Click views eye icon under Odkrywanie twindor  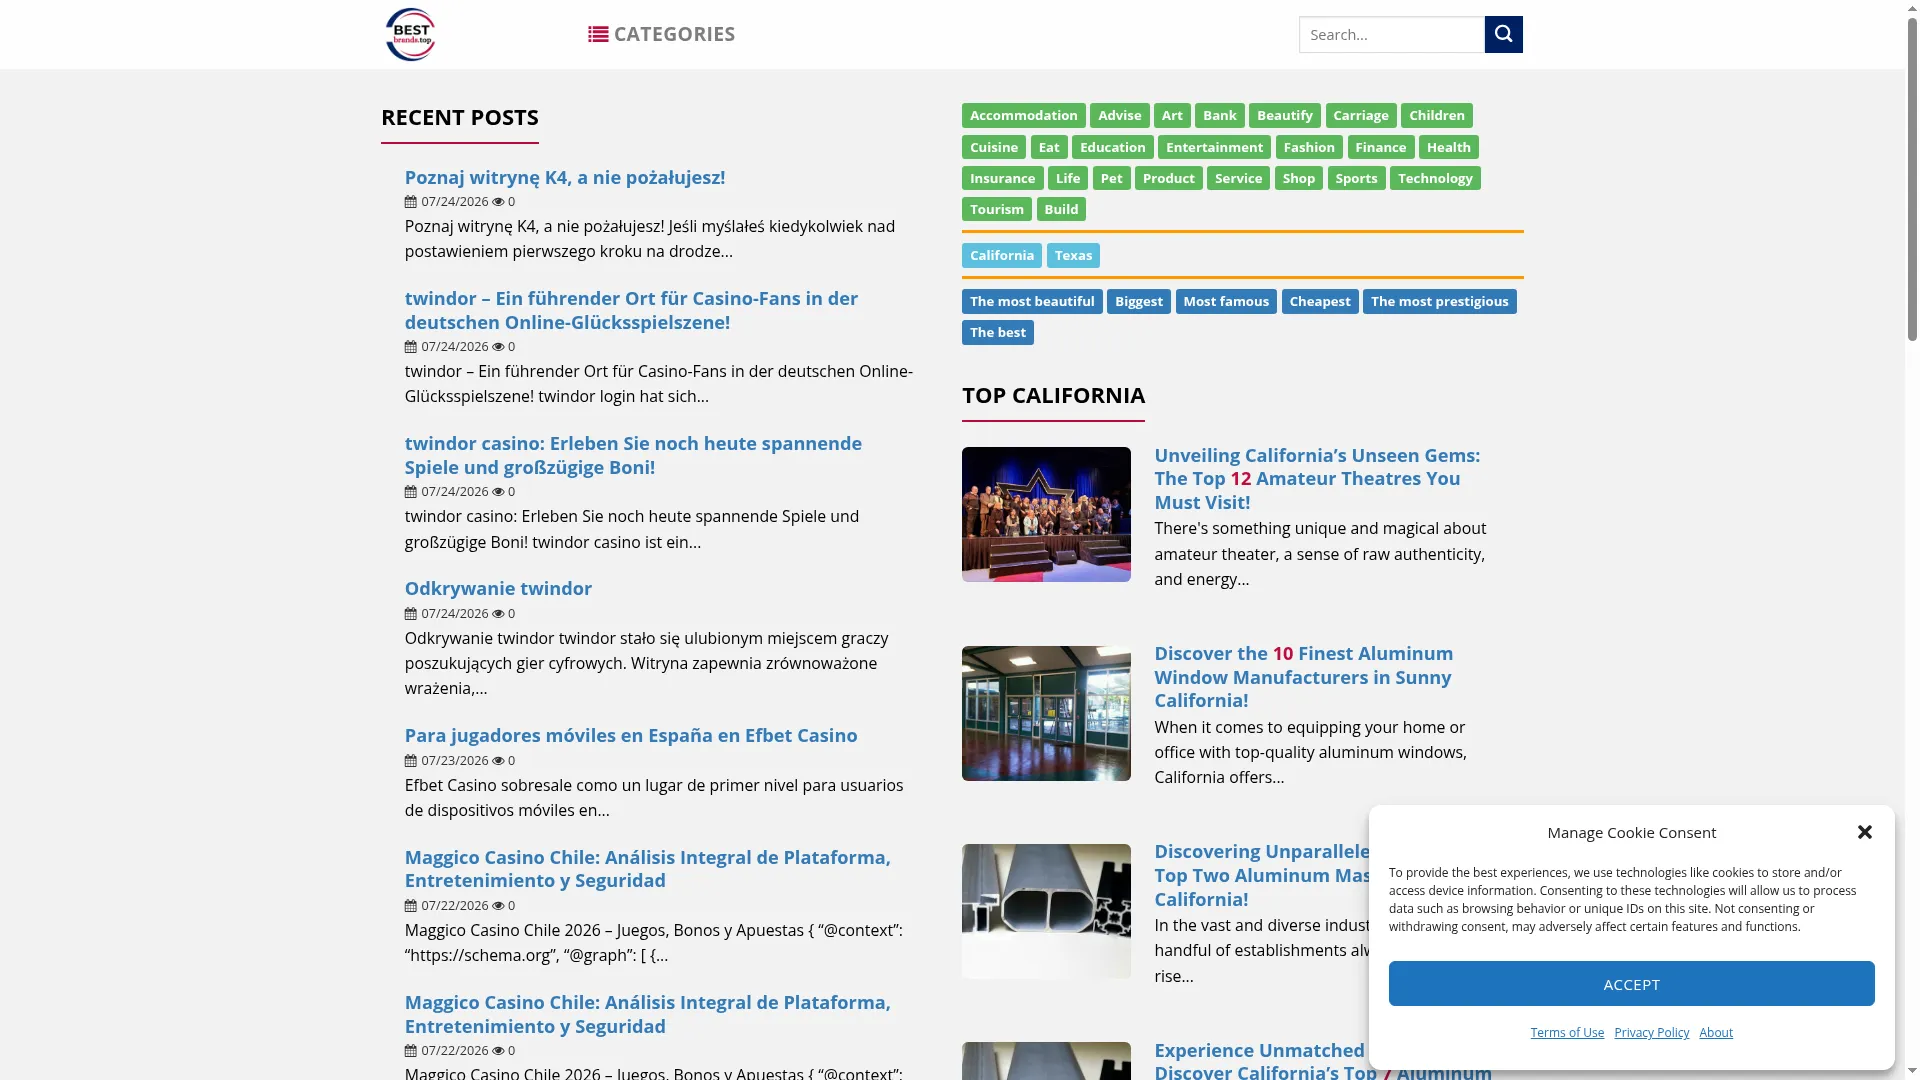pos(498,614)
